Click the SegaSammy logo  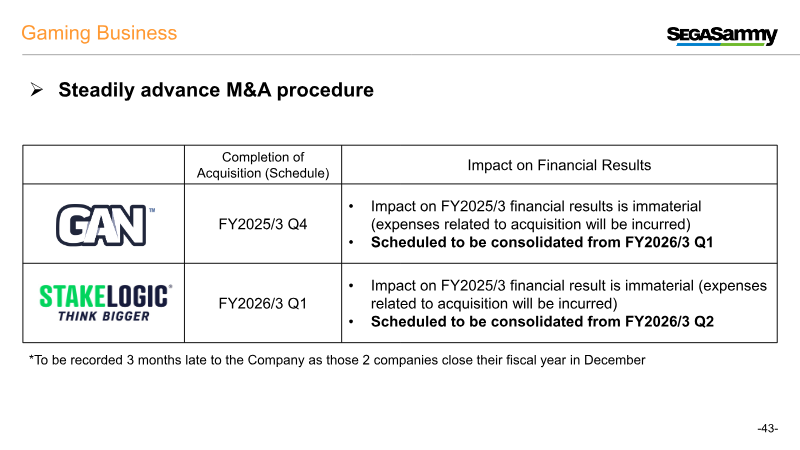722,35
